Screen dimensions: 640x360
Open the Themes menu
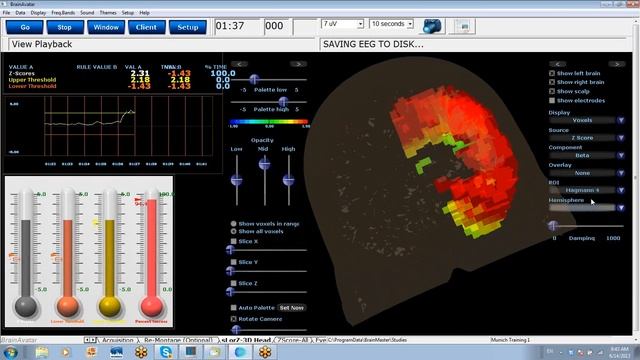108,13
